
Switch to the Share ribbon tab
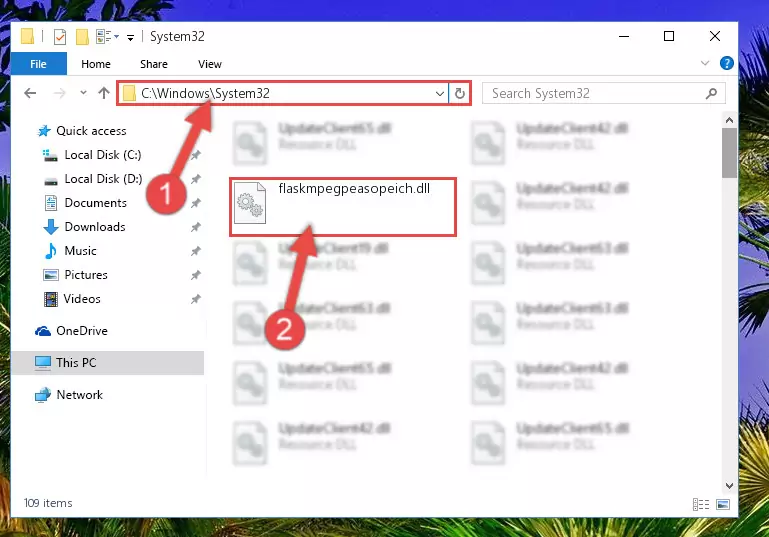(x=154, y=64)
